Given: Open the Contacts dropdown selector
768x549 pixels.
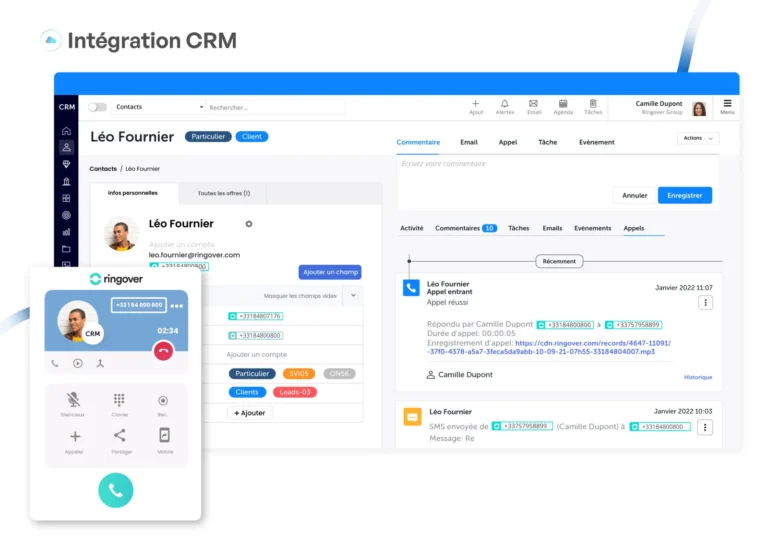Looking at the screenshot, I should pos(159,107).
